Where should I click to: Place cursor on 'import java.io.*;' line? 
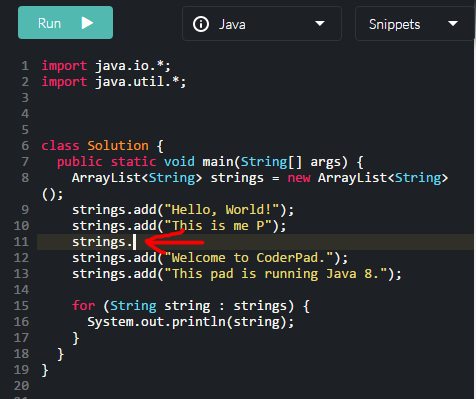[106, 66]
